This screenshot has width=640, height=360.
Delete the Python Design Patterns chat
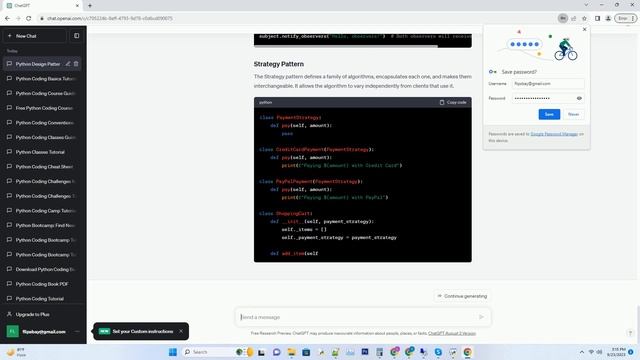pyautogui.click(x=76, y=64)
